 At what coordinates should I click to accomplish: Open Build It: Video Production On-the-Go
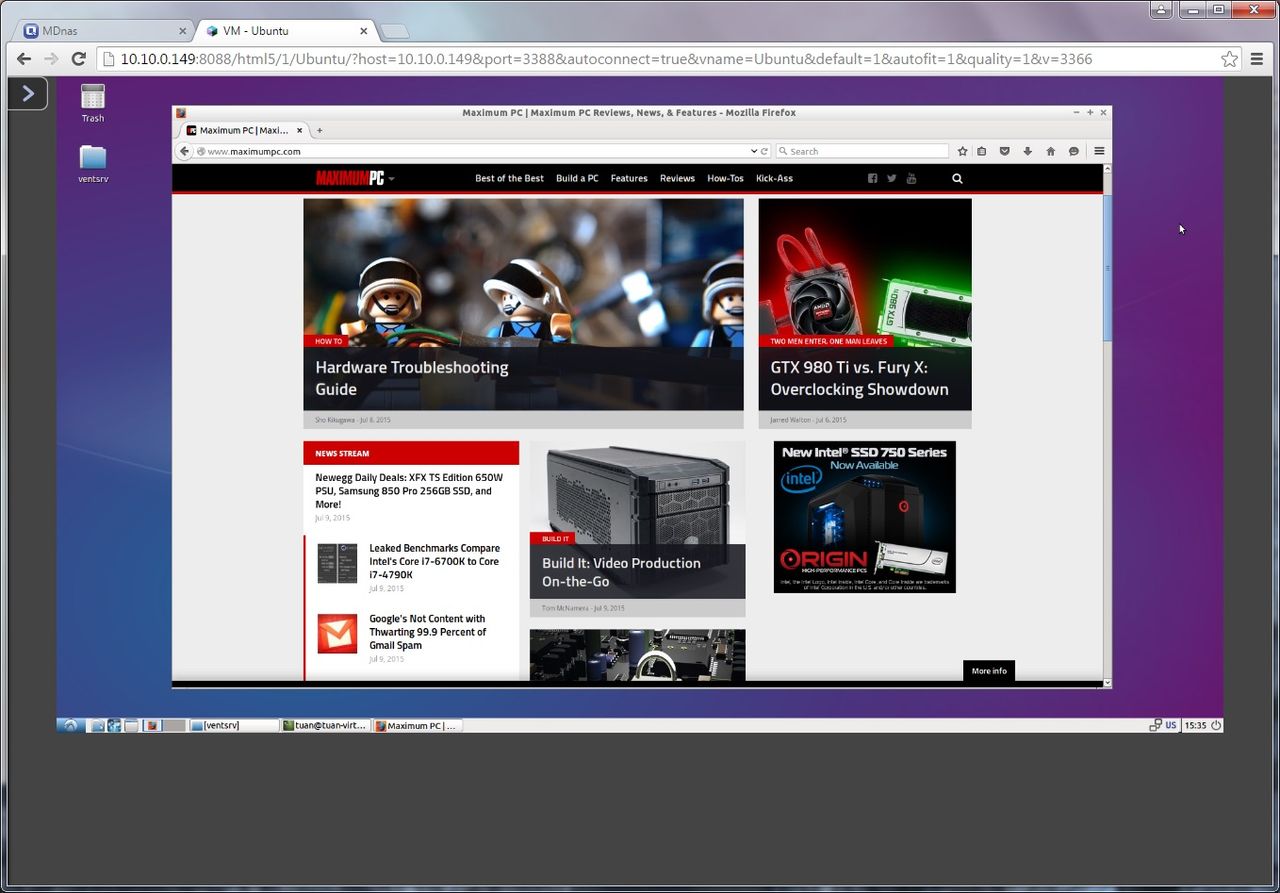tap(621, 572)
